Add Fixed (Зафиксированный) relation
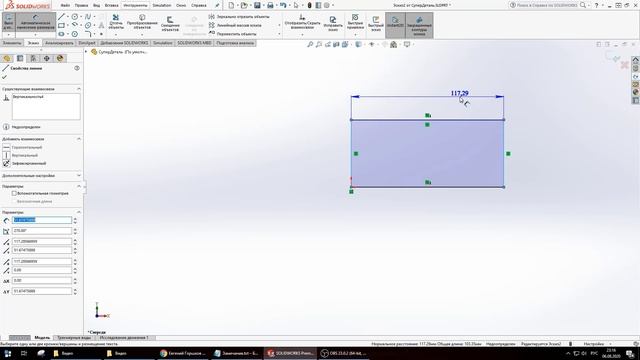The height and width of the screenshot is (360, 640). [x=24, y=163]
